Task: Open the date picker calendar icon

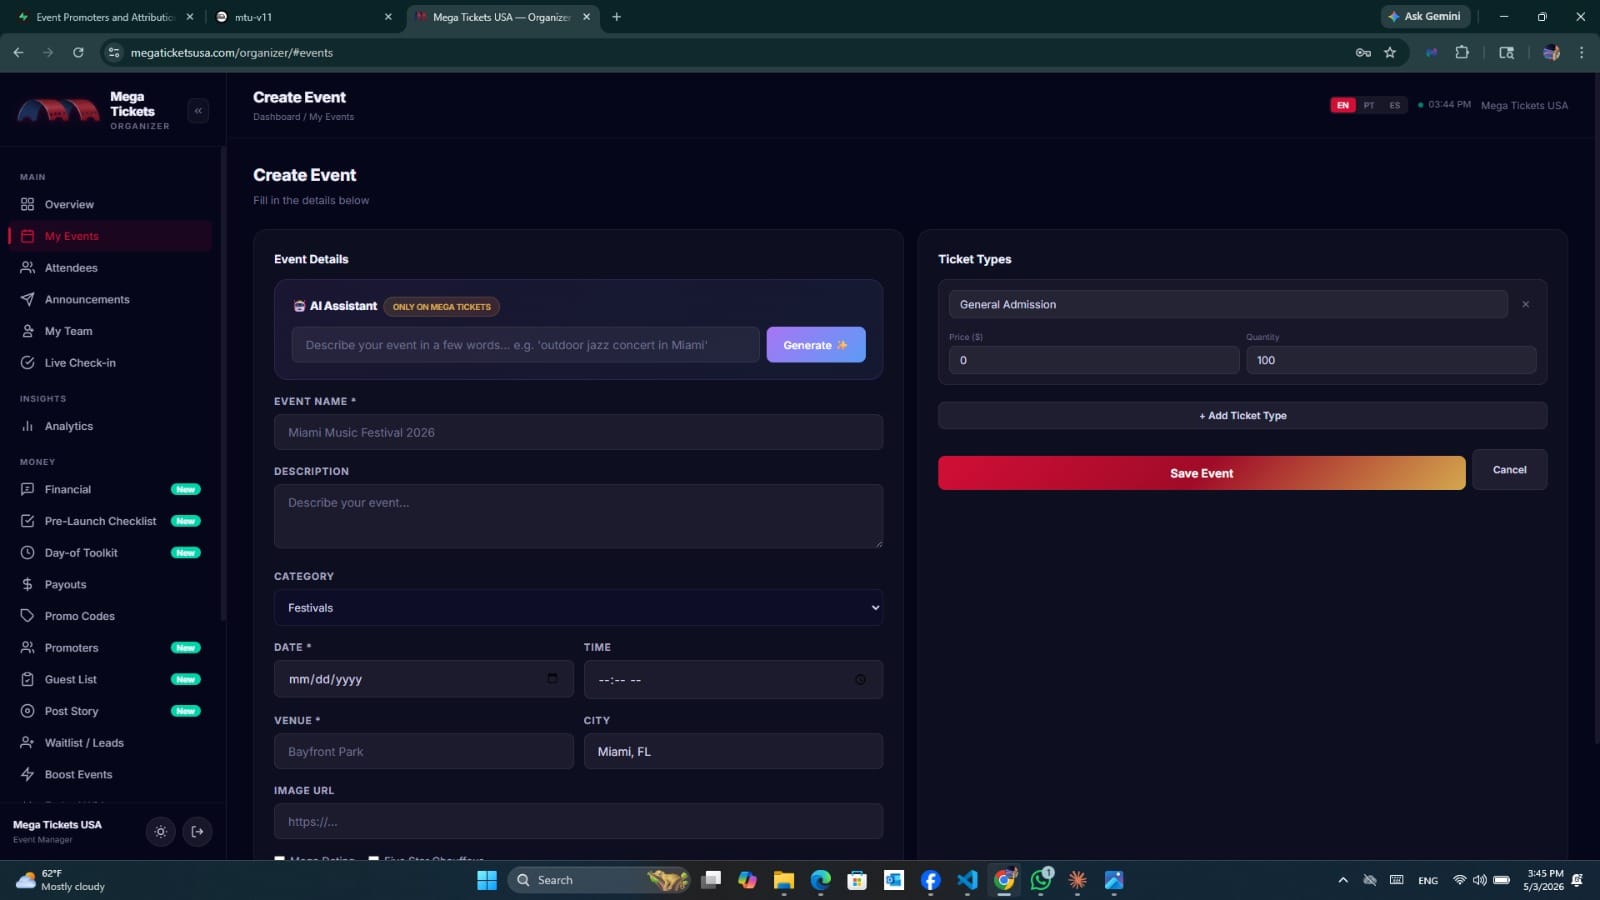Action: tap(552, 678)
